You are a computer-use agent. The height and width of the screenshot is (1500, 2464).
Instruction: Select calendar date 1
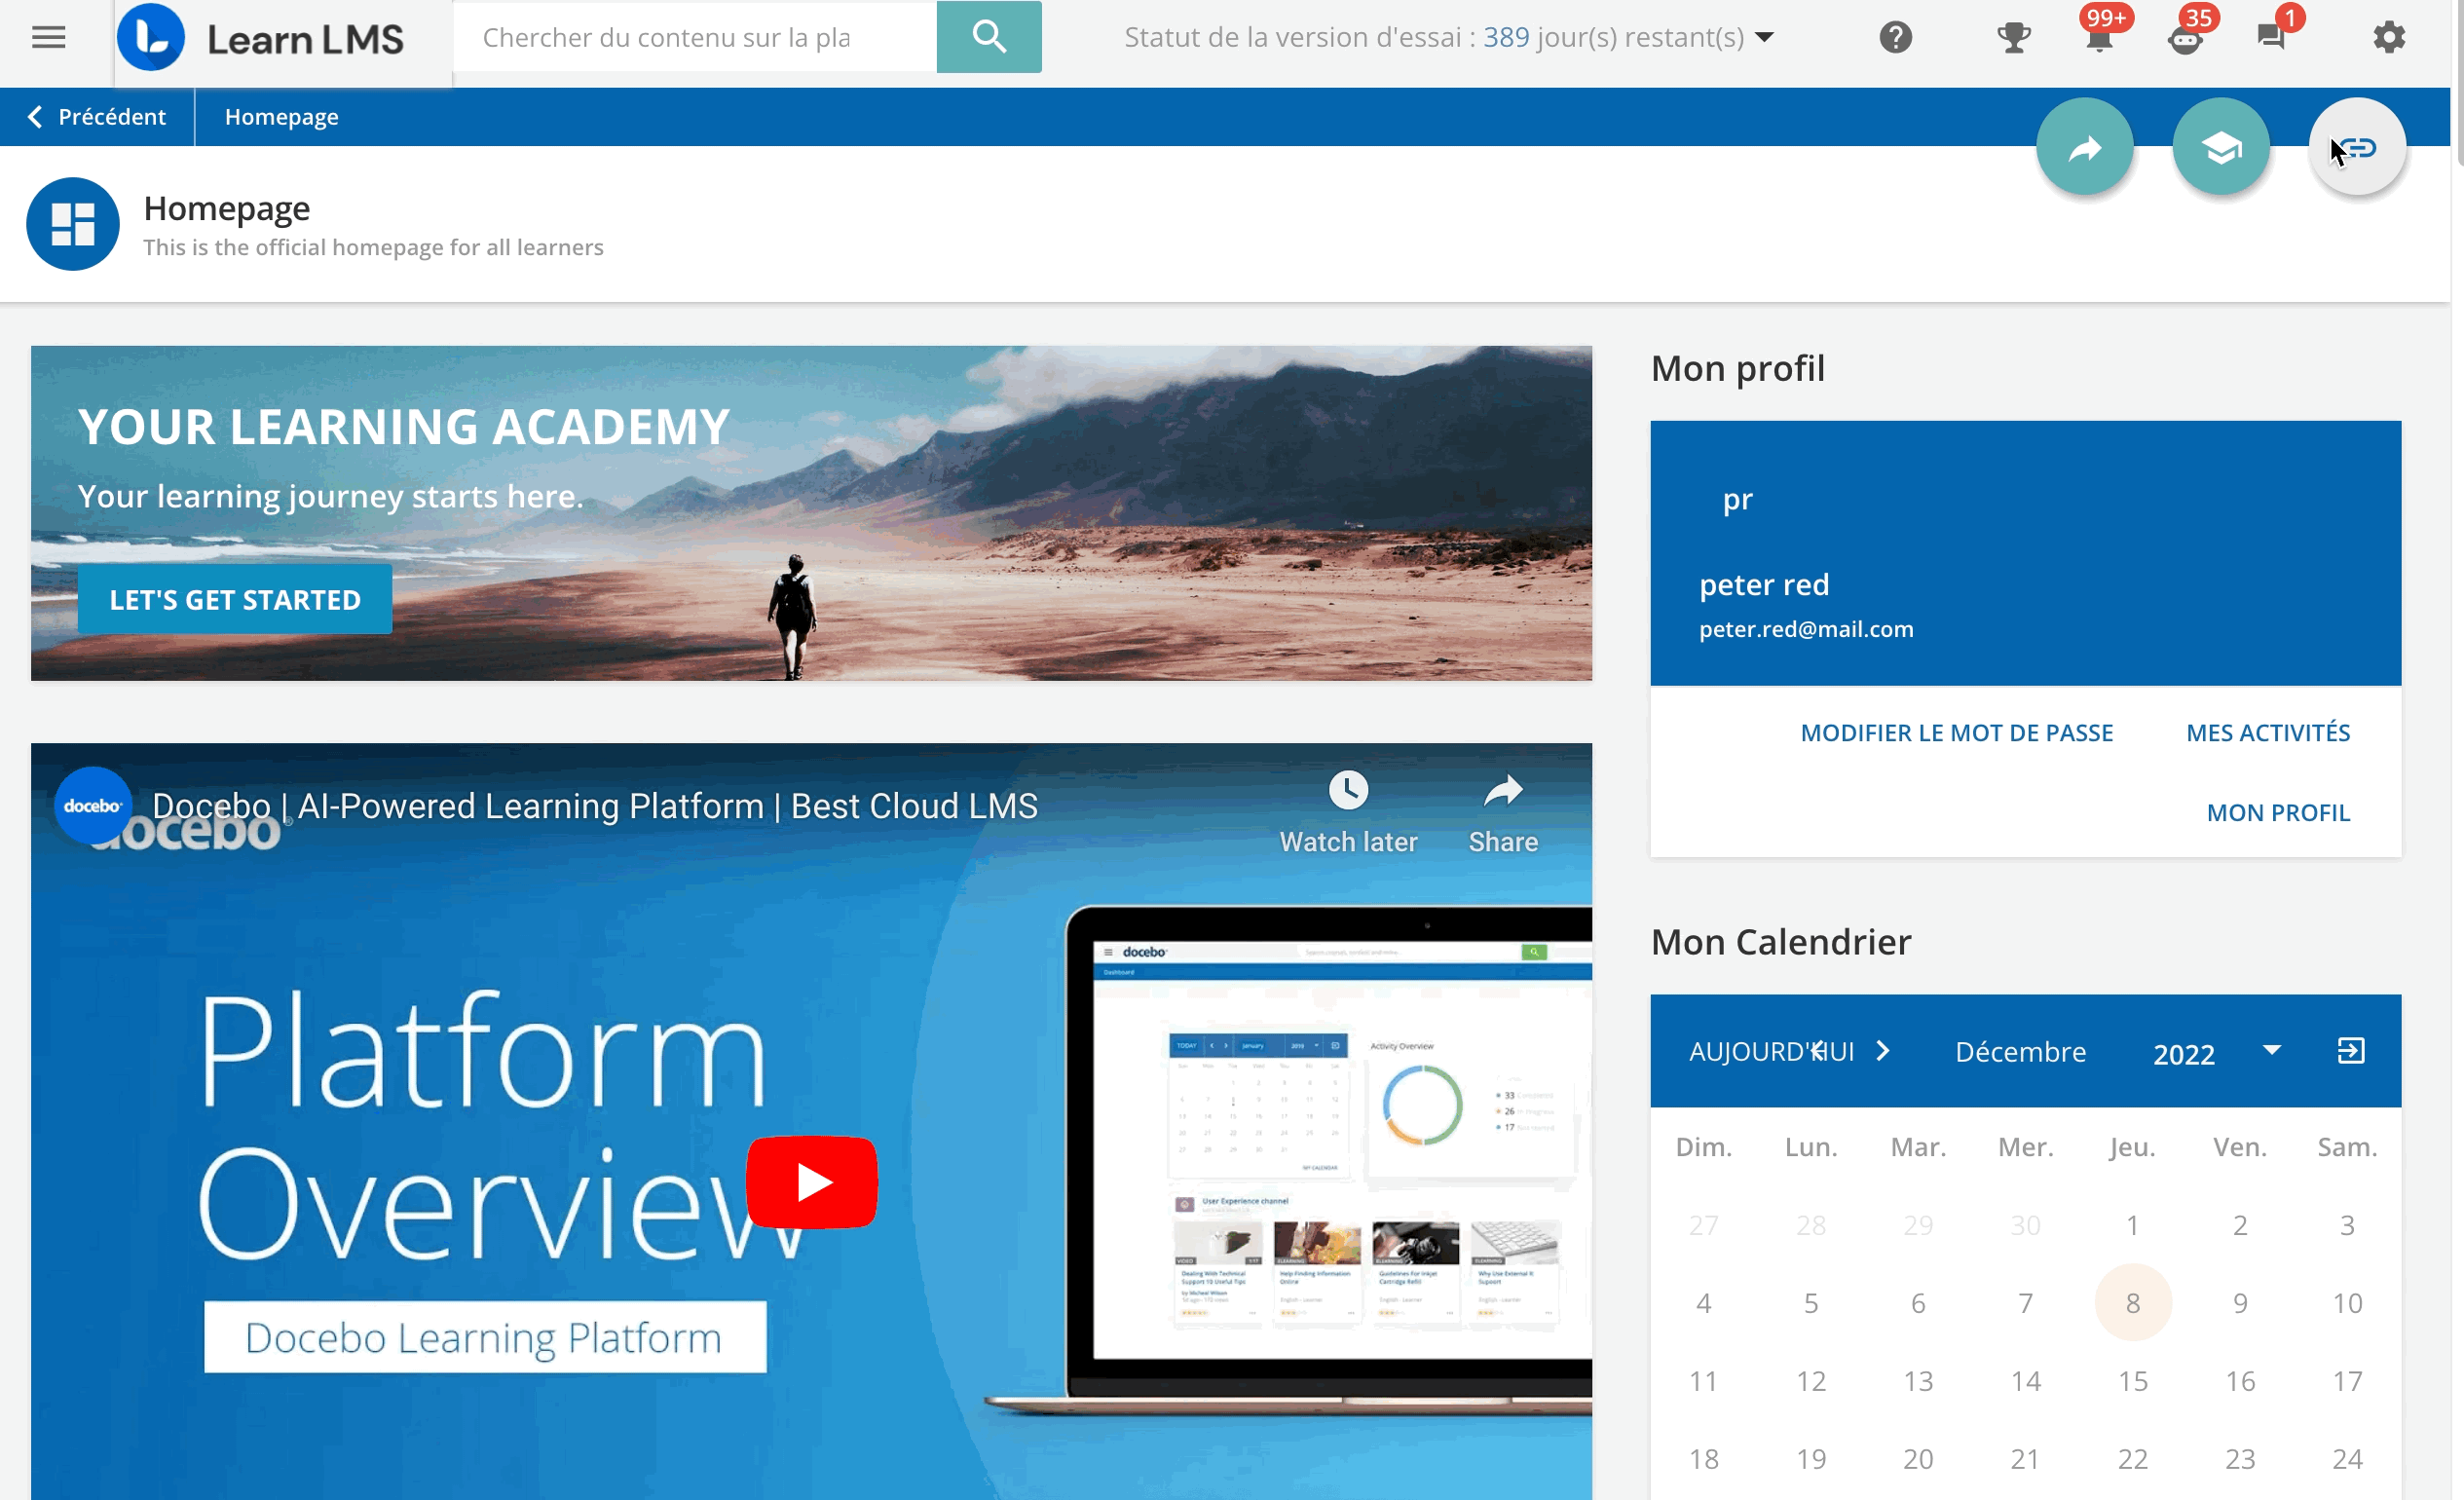click(x=2132, y=1224)
